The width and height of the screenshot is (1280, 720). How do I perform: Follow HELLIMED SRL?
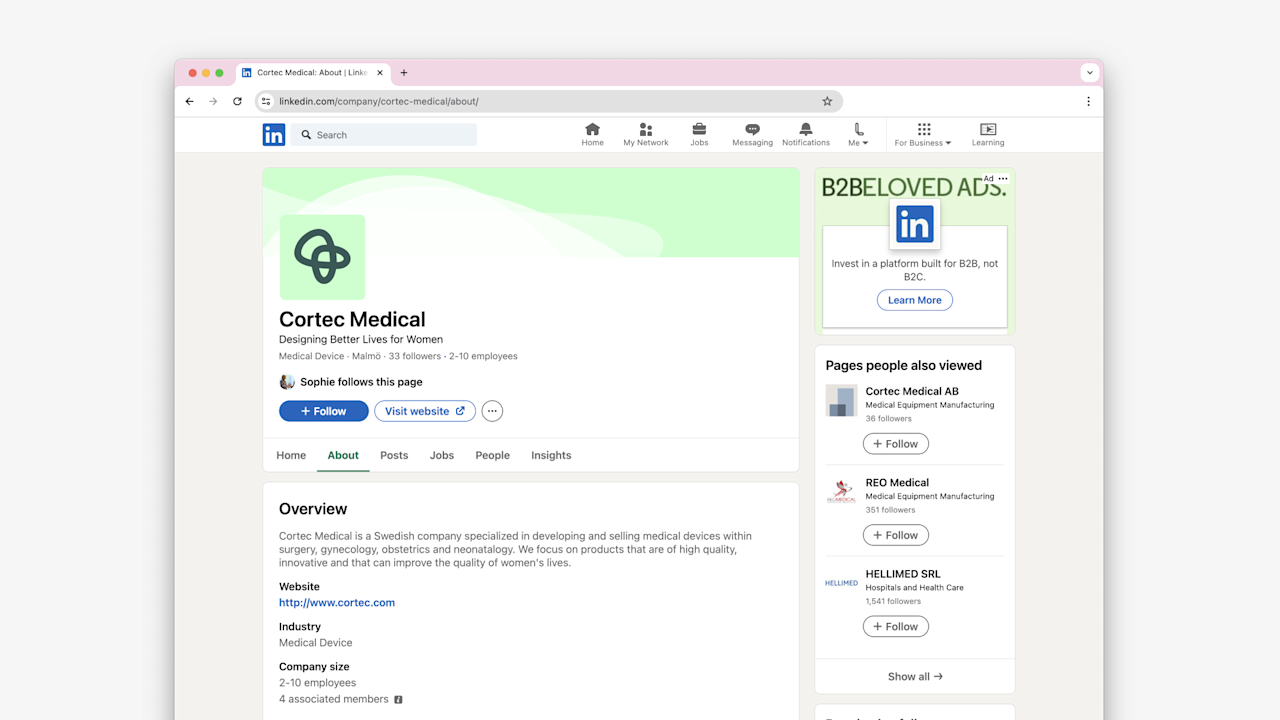tap(896, 626)
